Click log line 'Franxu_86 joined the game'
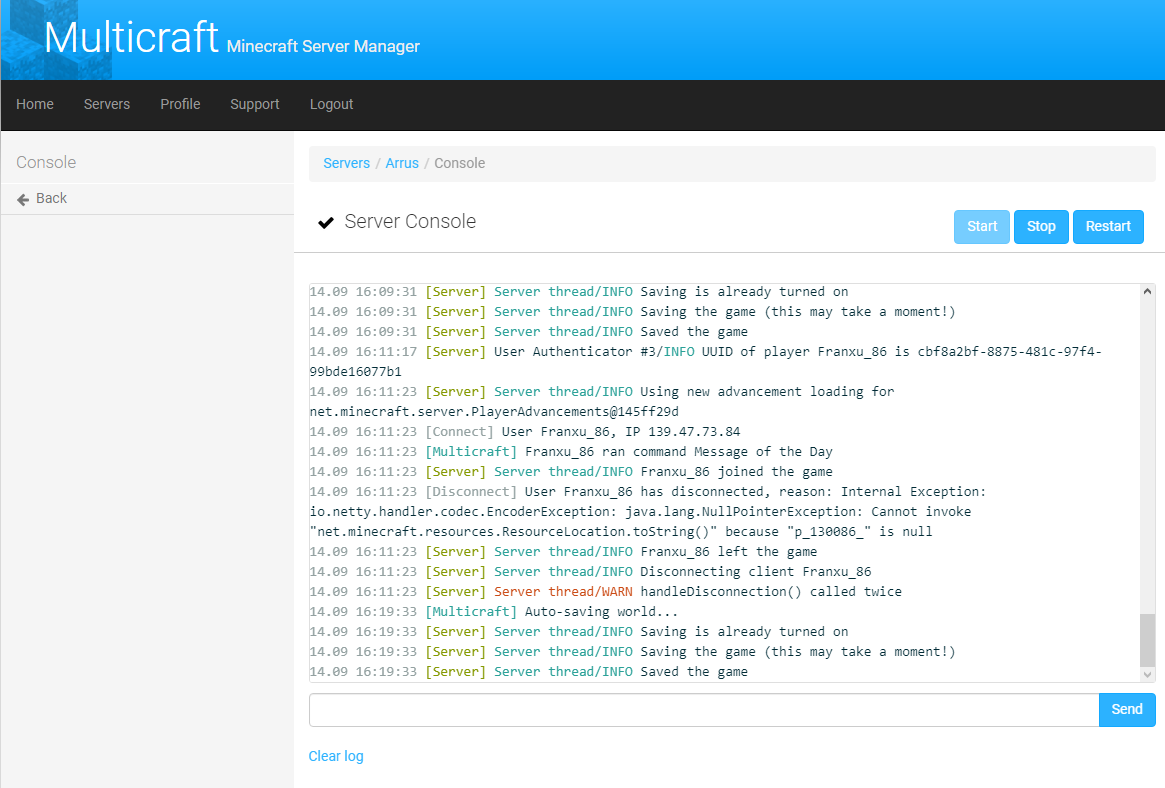This screenshot has width=1165, height=788. click(x=571, y=472)
